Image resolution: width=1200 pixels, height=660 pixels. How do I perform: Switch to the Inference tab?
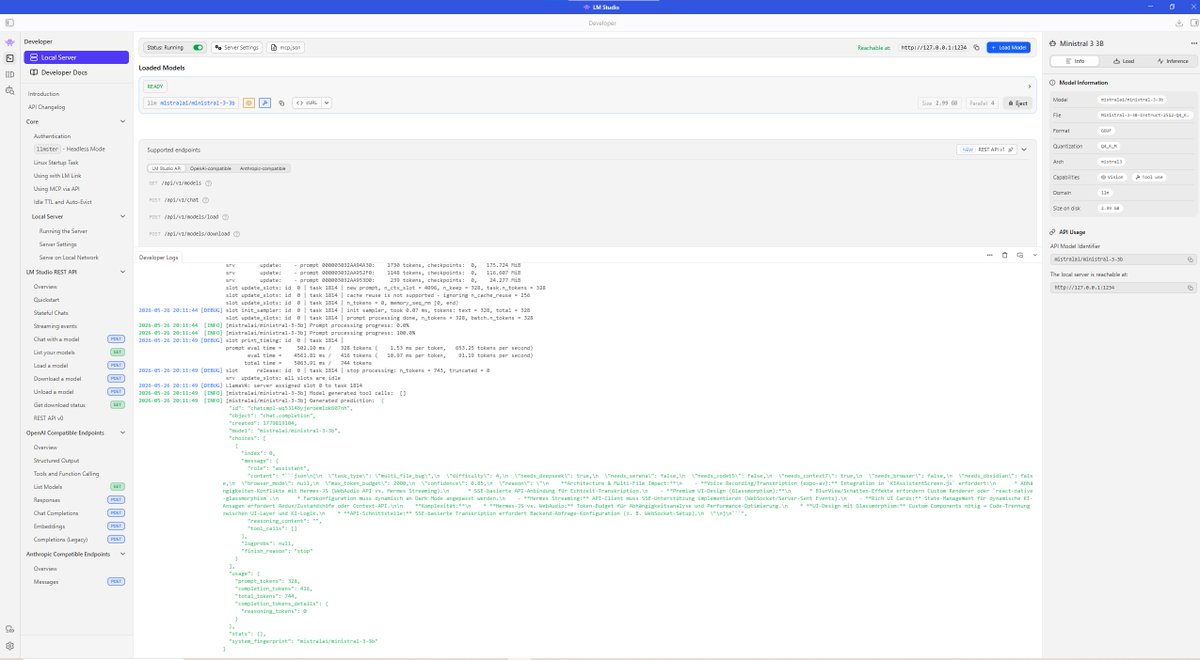(1172, 61)
